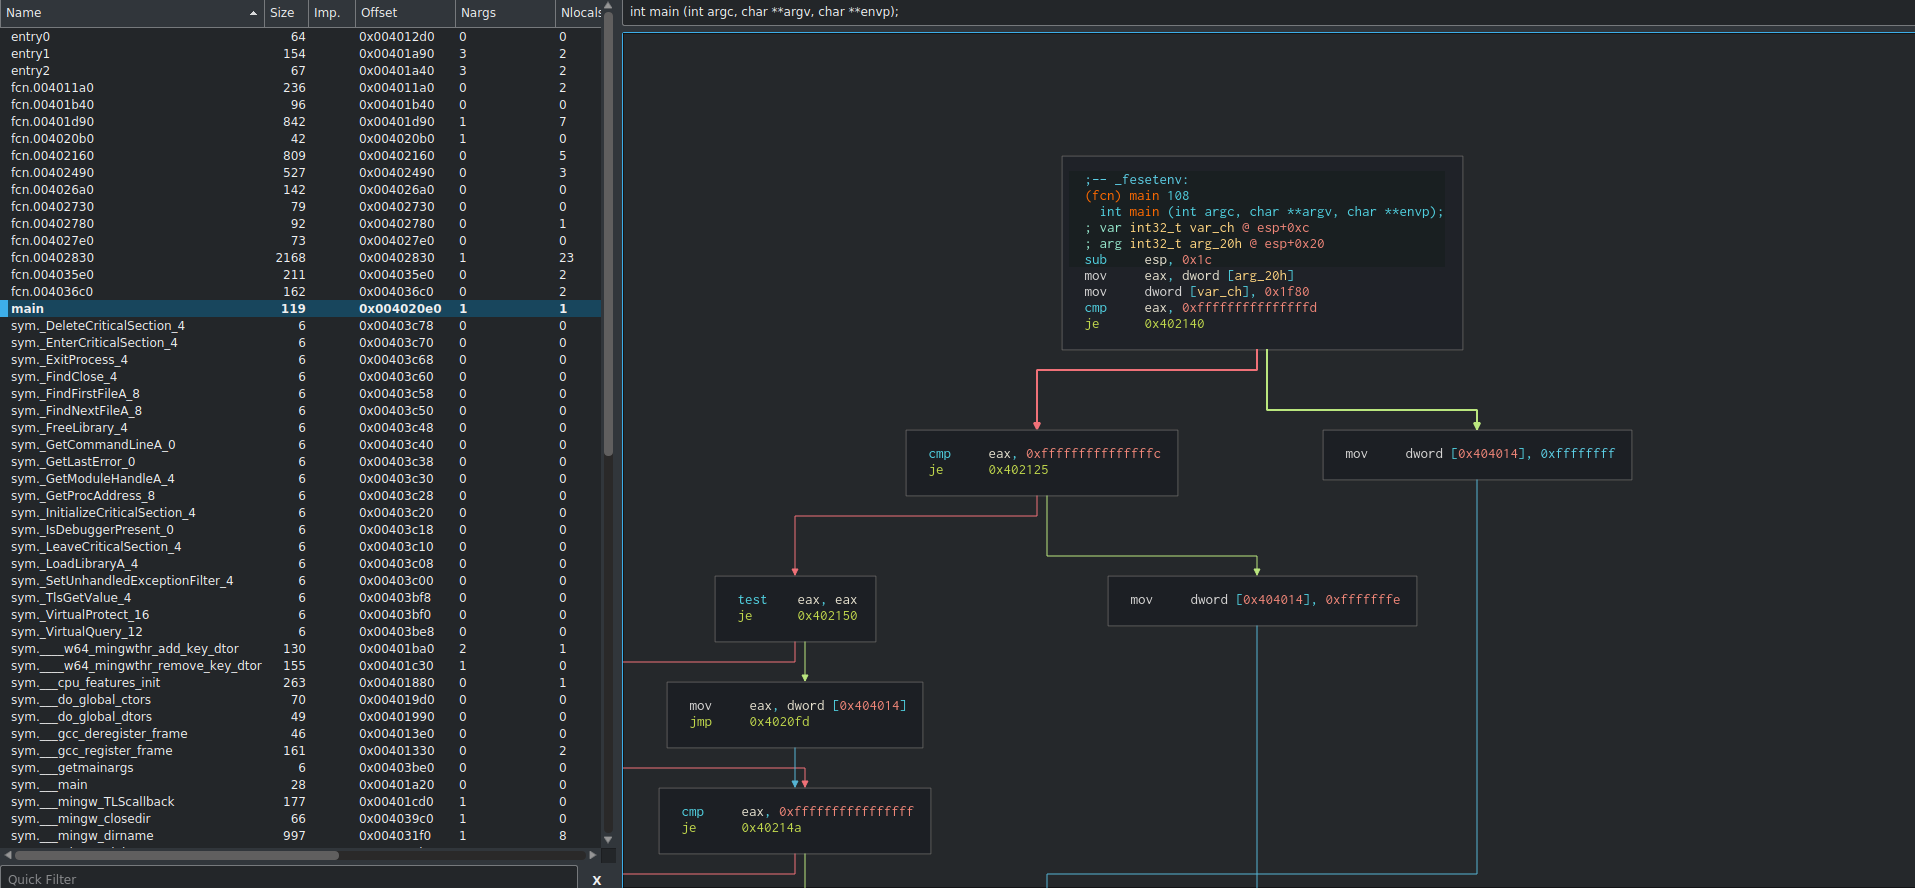Image resolution: width=1915 pixels, height=888 pixels.
Task: Select sym._GetCommandLineA_0 row
Action: (301, 445)
